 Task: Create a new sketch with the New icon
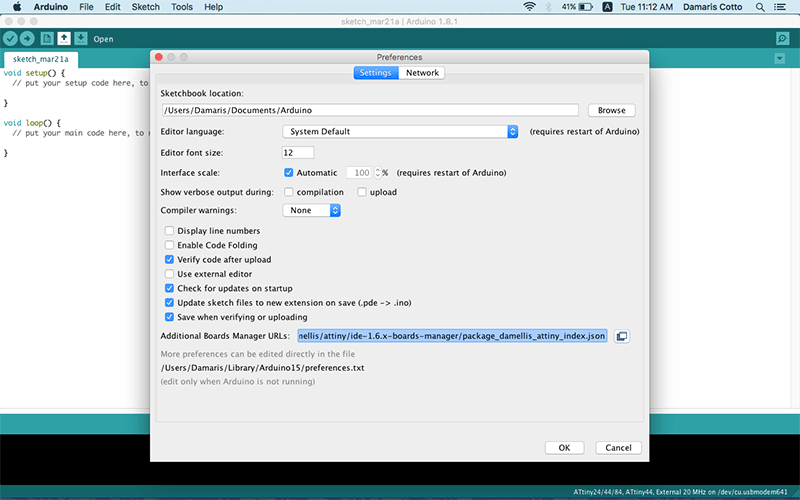click(x=47, y=39)
